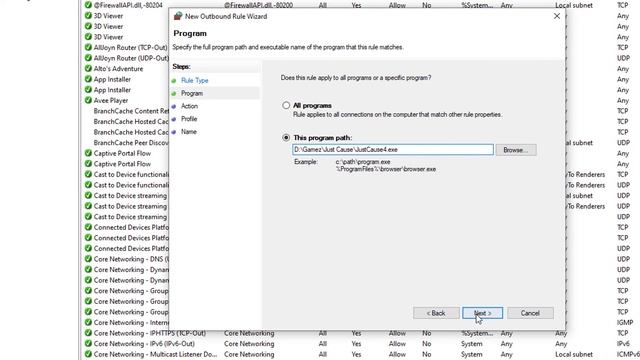Click the enabled-rule icon next to Avee Player

(88, 100)
